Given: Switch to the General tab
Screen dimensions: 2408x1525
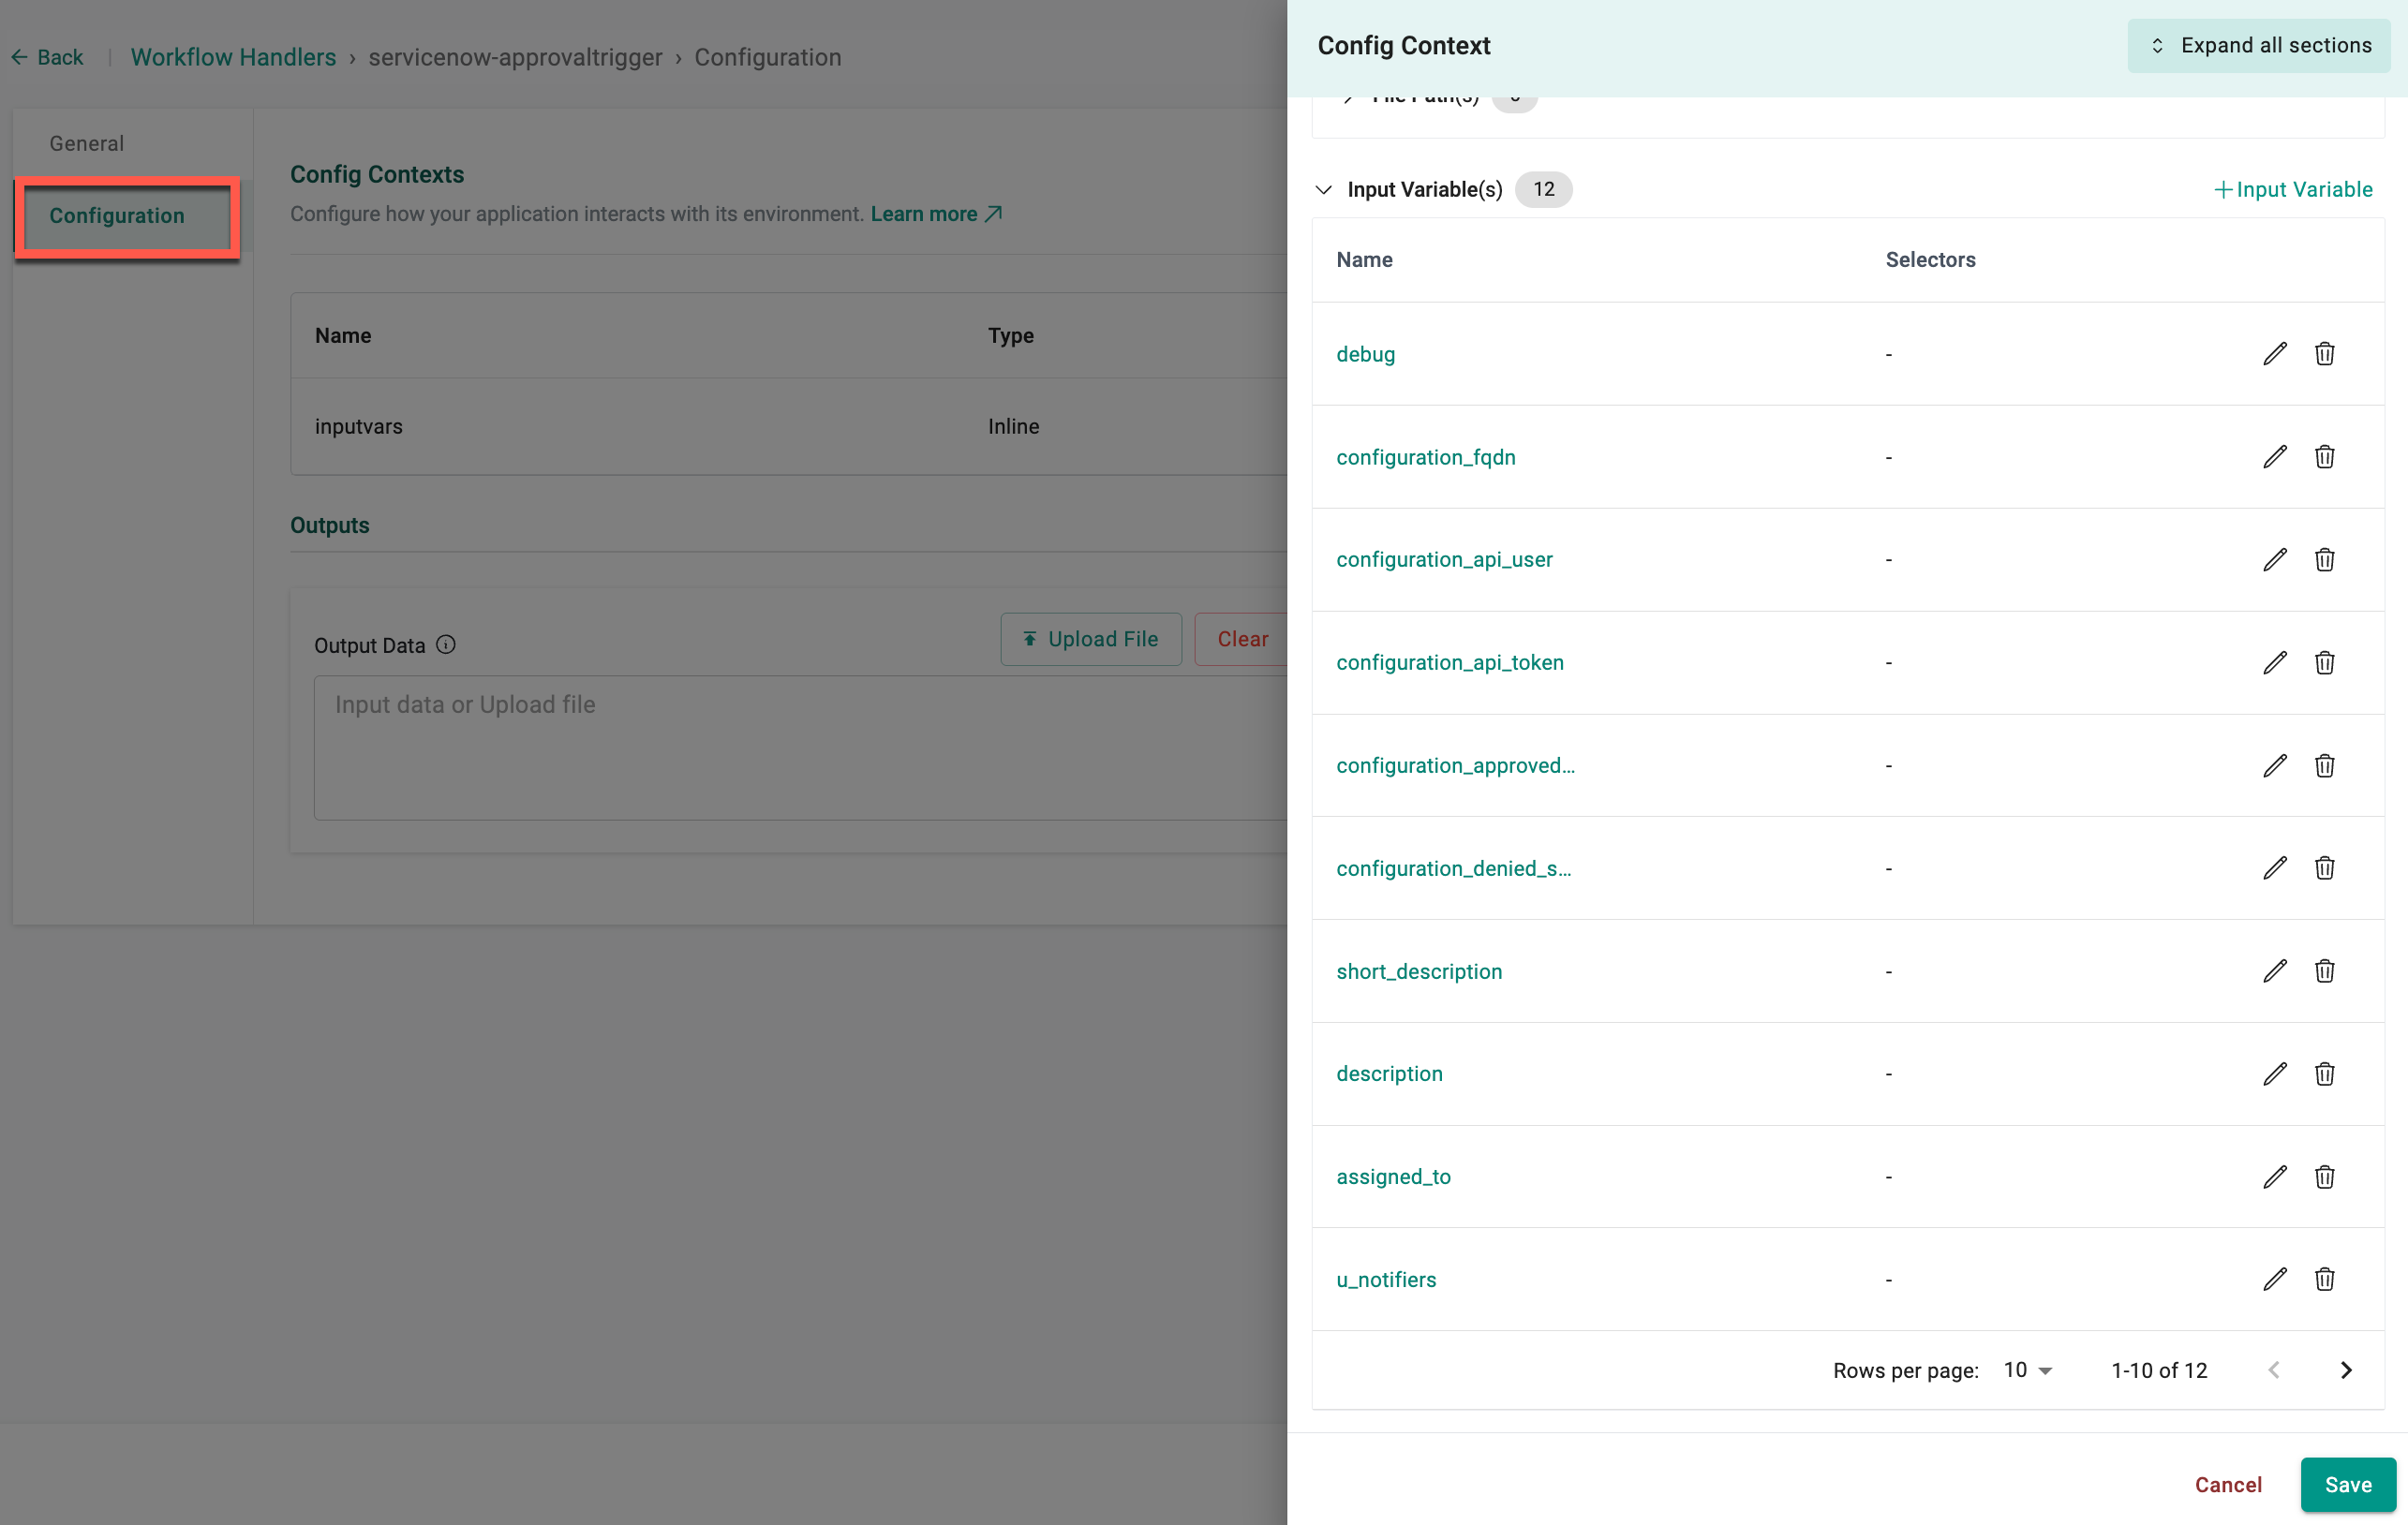Looking at the screenshot, I should tap(87, 144).
